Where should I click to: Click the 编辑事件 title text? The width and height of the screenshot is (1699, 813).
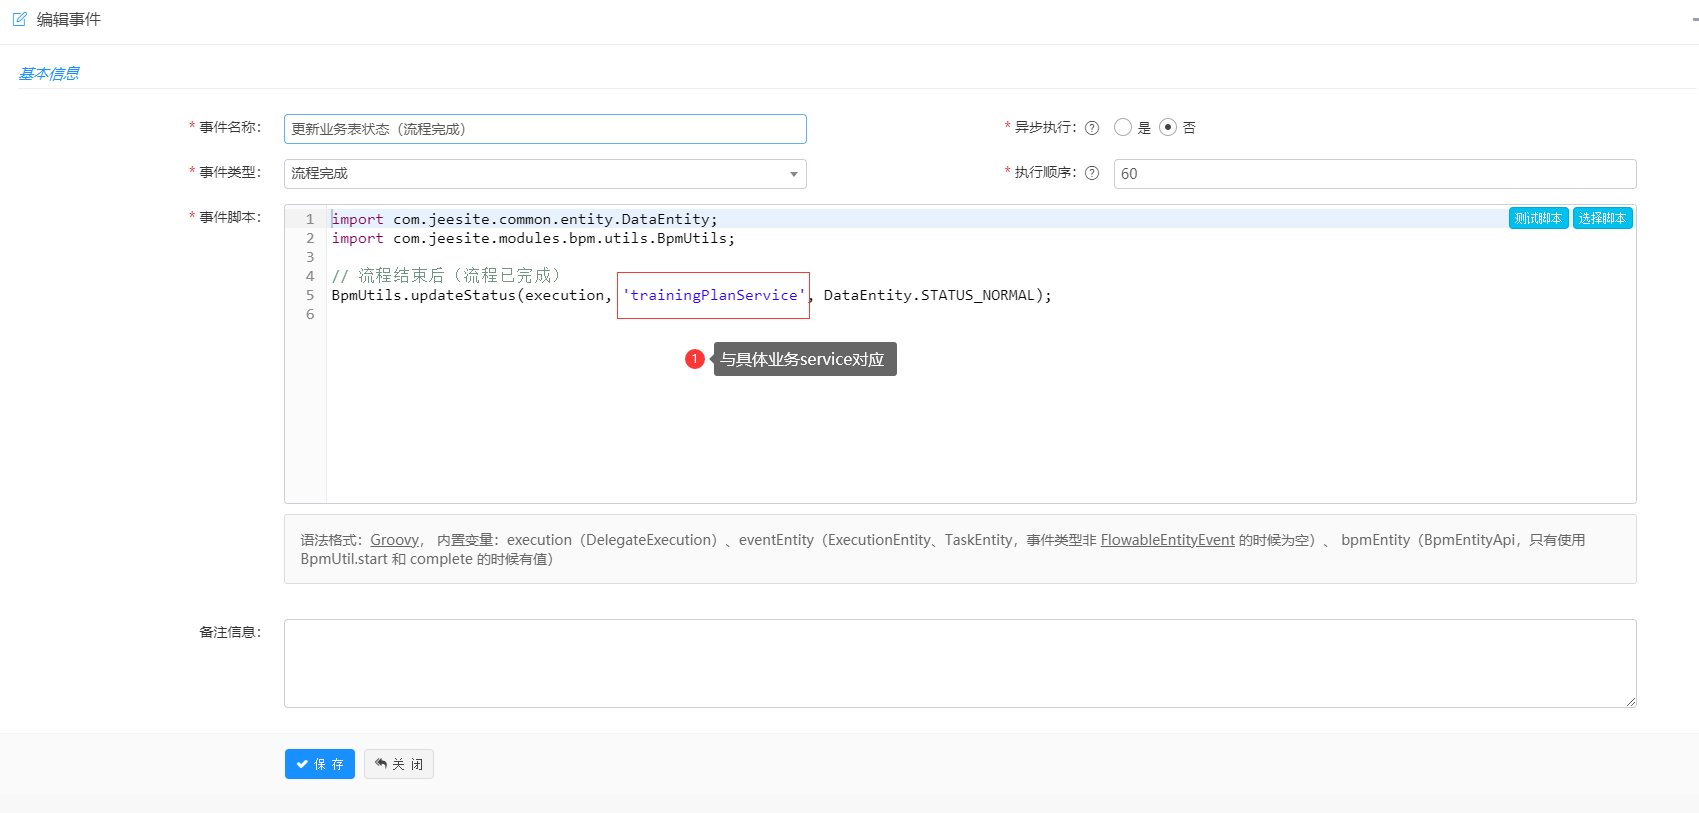point(69,19)
